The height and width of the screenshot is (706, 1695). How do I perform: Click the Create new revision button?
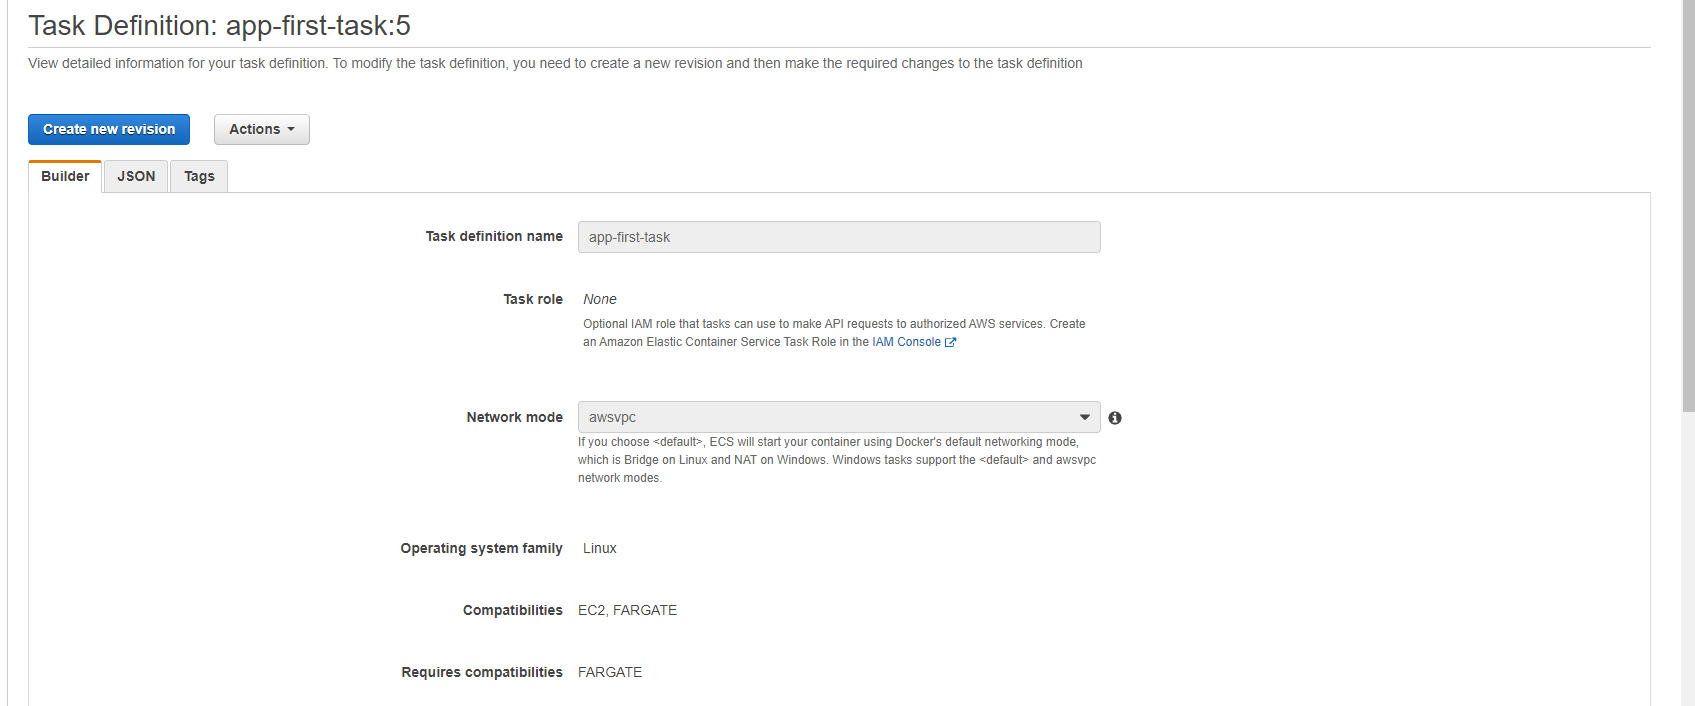pos(109,129)
